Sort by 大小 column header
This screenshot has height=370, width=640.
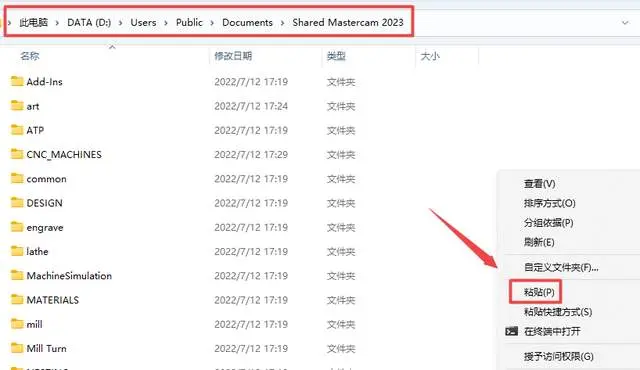[x=430, y=56]
